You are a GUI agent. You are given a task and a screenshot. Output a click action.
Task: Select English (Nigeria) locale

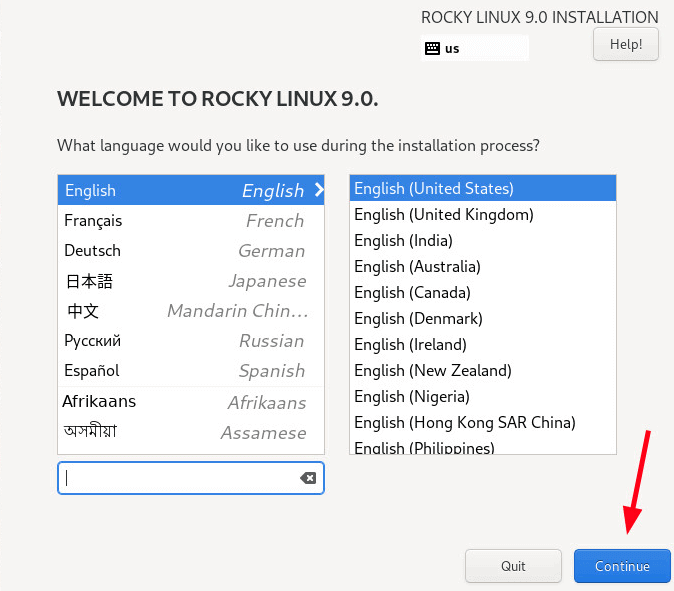click(483, 396)
